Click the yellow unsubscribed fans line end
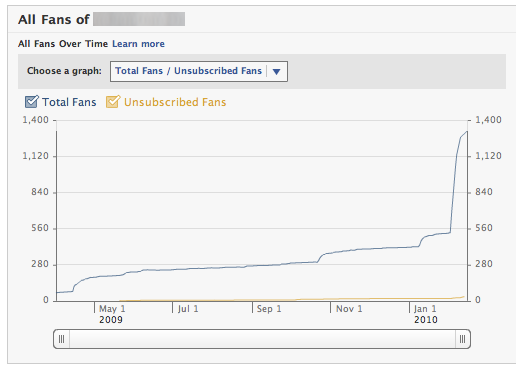 (464, 296)
